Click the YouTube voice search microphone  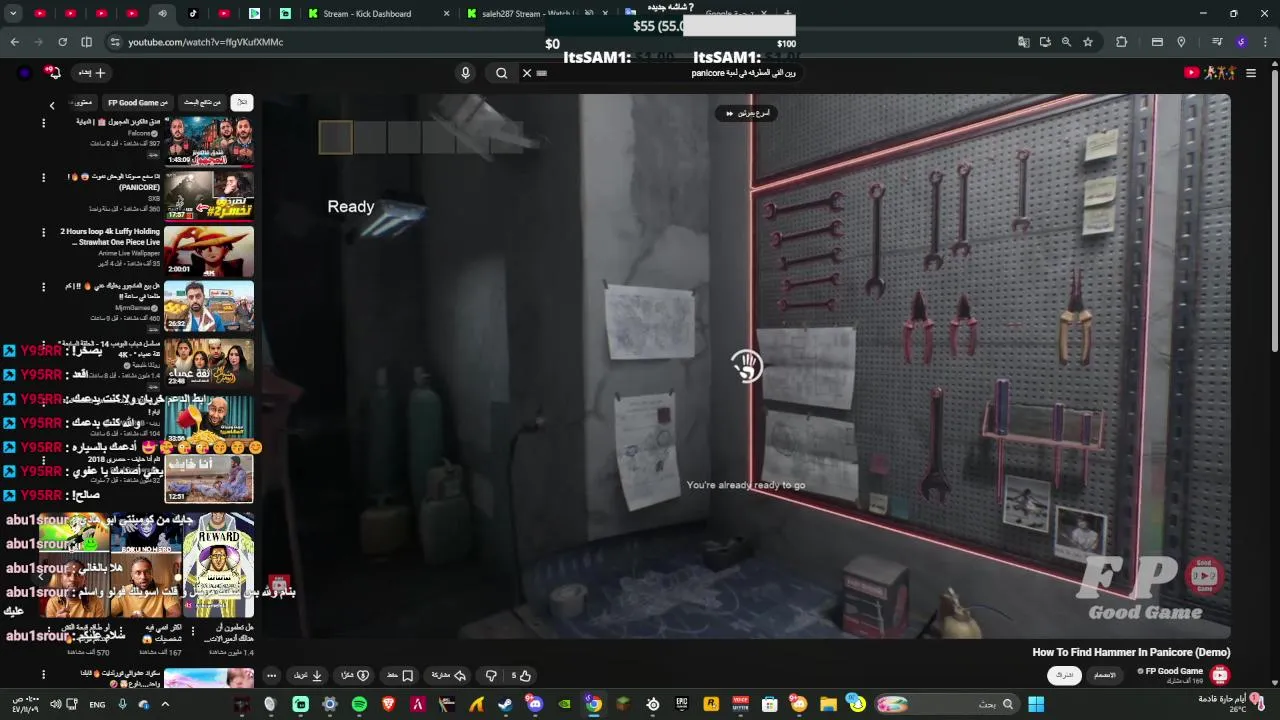click(465, 73)
